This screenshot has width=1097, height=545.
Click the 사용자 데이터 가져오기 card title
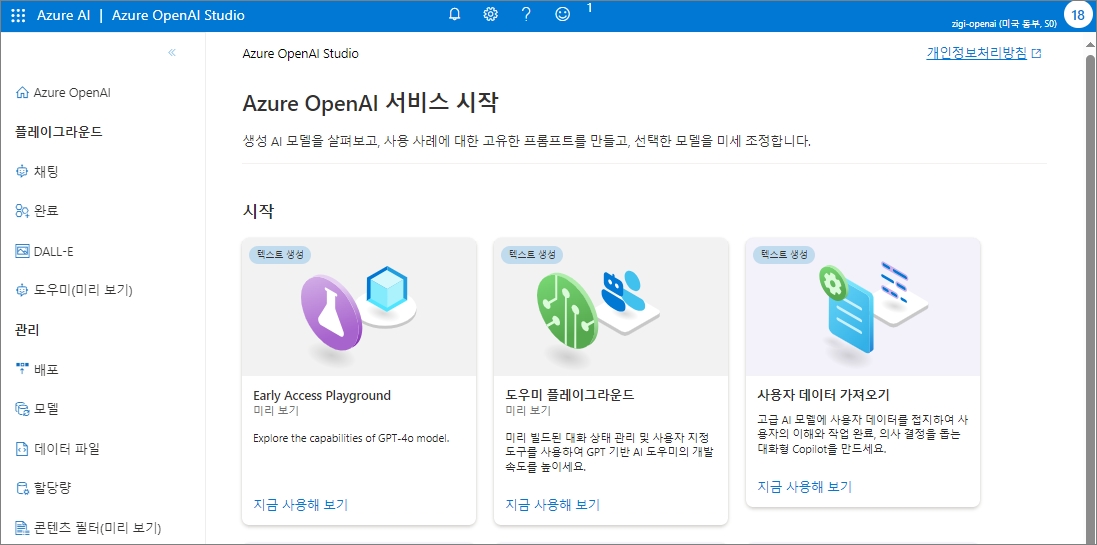tap(823, 394)
